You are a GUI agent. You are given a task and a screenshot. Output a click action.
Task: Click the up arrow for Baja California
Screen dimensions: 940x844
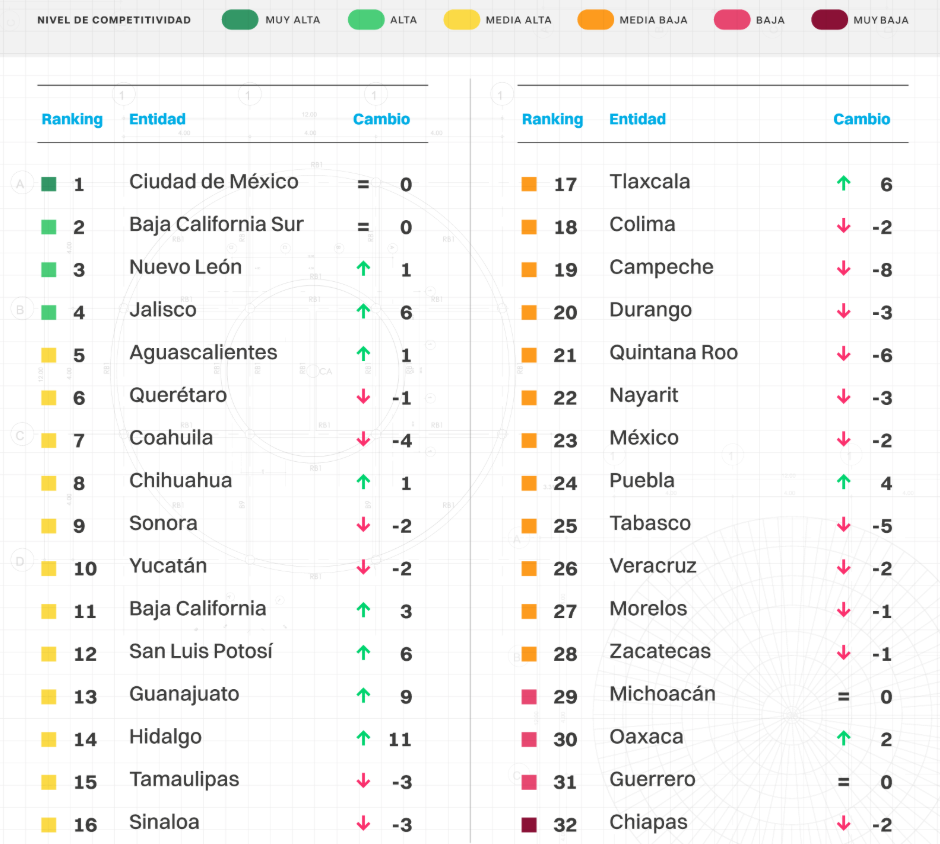(363, 610)
